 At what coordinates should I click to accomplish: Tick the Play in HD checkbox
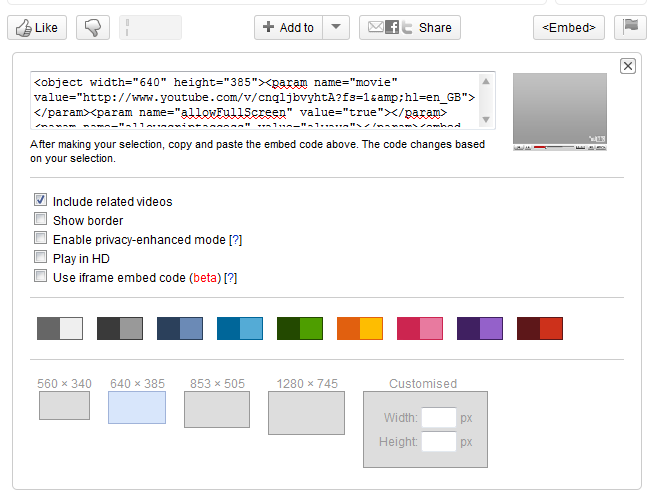(x=41, y=258)
